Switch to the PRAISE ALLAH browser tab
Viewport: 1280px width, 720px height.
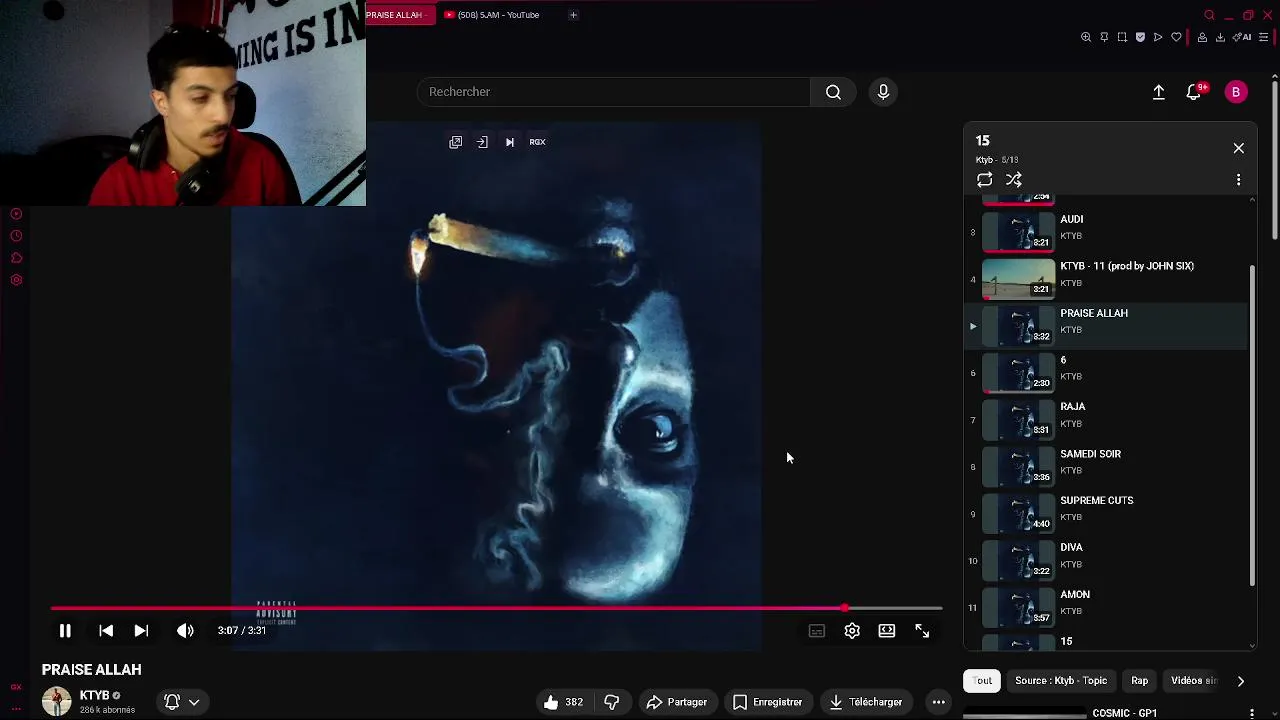[399, 15]
